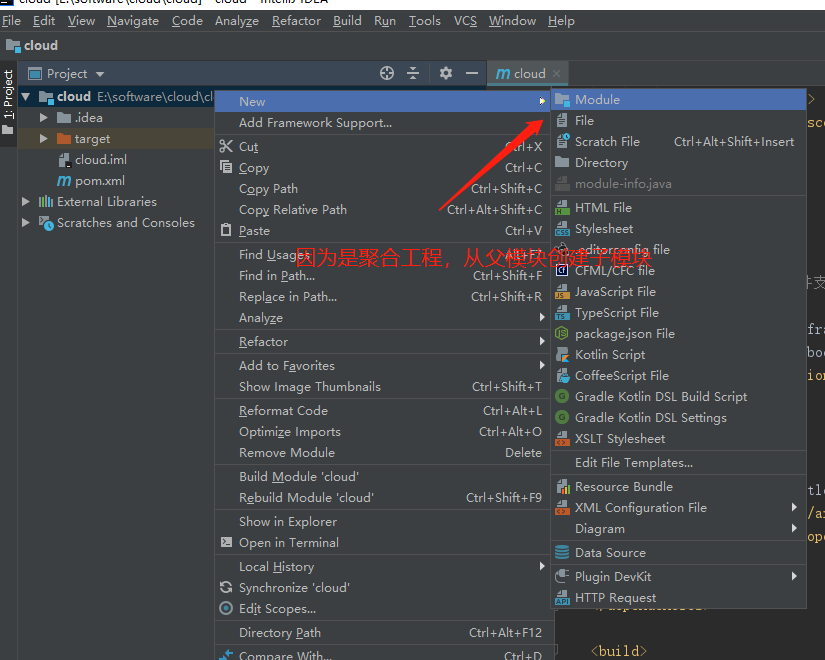The image size is (825, 660).
Task: Click the cloud breadcrumb in navigation bar
Action: pos(33,46)
